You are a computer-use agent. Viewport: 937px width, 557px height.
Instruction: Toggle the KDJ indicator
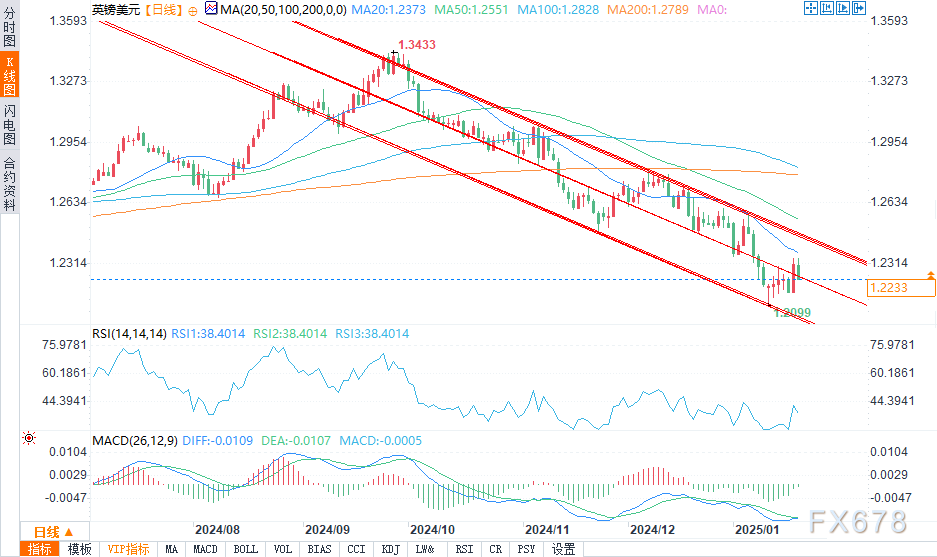(391, 549)
